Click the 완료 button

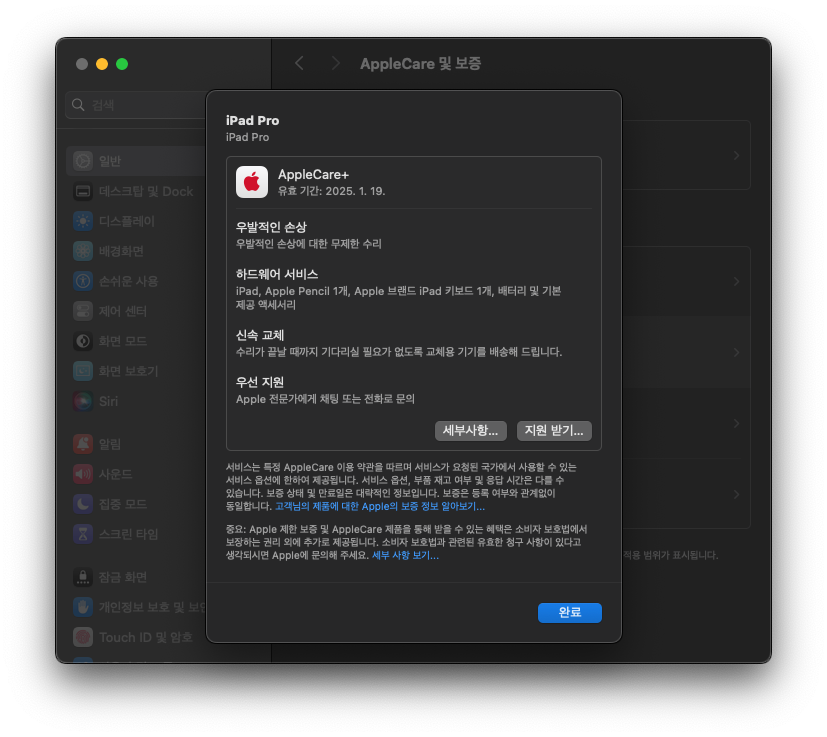click(569, 612)
